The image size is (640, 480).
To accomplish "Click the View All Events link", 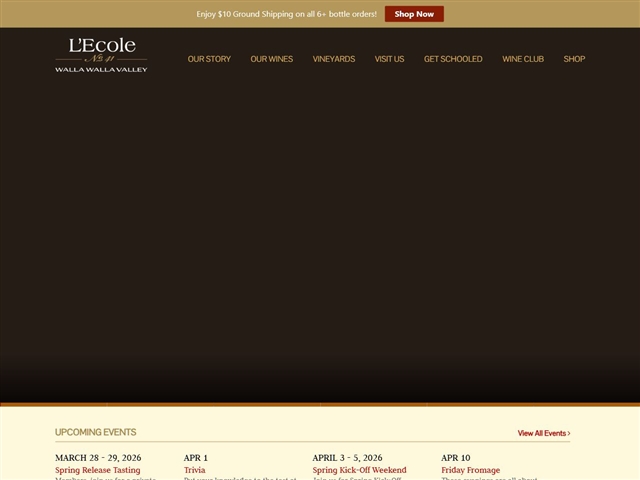I will pos(541,433).
